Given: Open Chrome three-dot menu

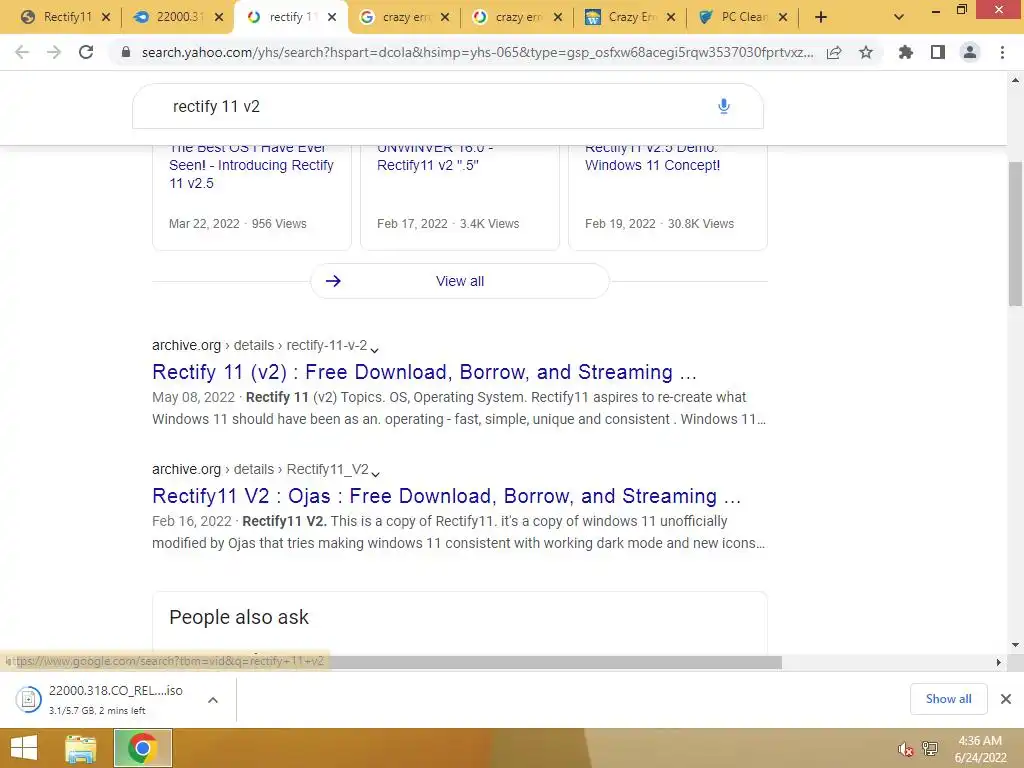Looking at the screenshot, I should [x=1002, y=52].
